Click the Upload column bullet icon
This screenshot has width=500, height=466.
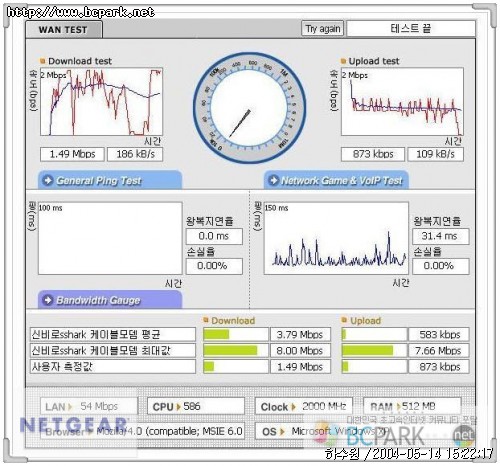tap(344, 320)
